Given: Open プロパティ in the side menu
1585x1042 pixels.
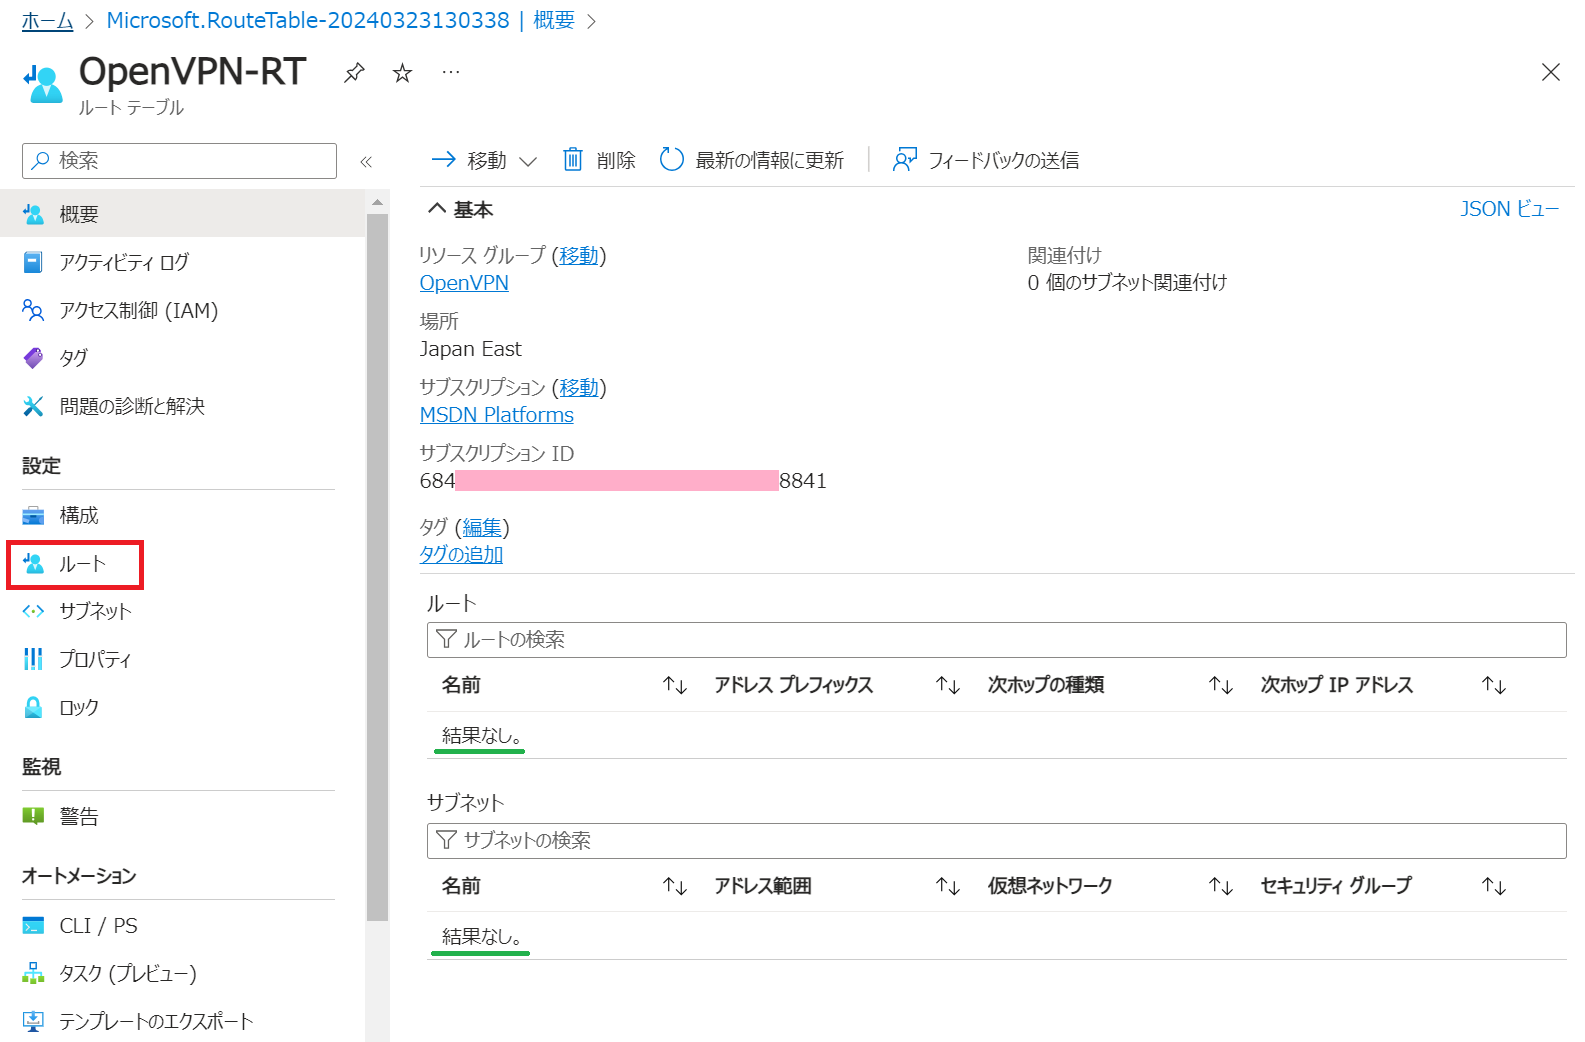Looking at the screenshot, I should tap(182, 659).
